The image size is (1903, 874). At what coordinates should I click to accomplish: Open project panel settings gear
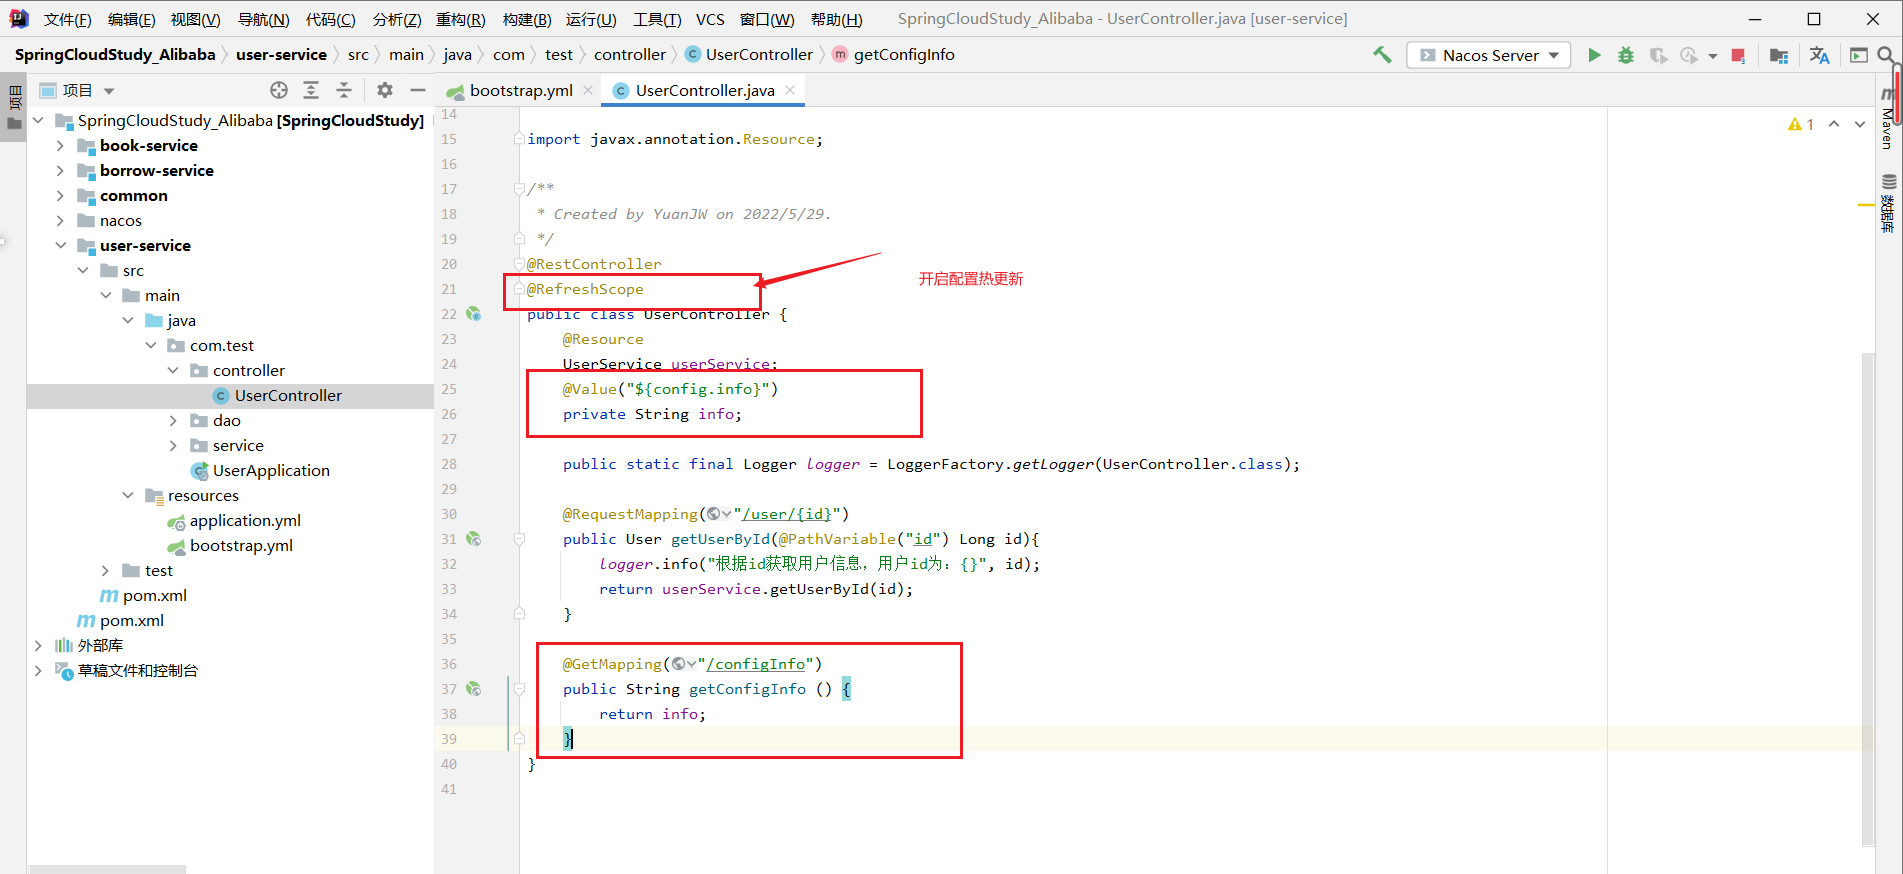point(385,90)
